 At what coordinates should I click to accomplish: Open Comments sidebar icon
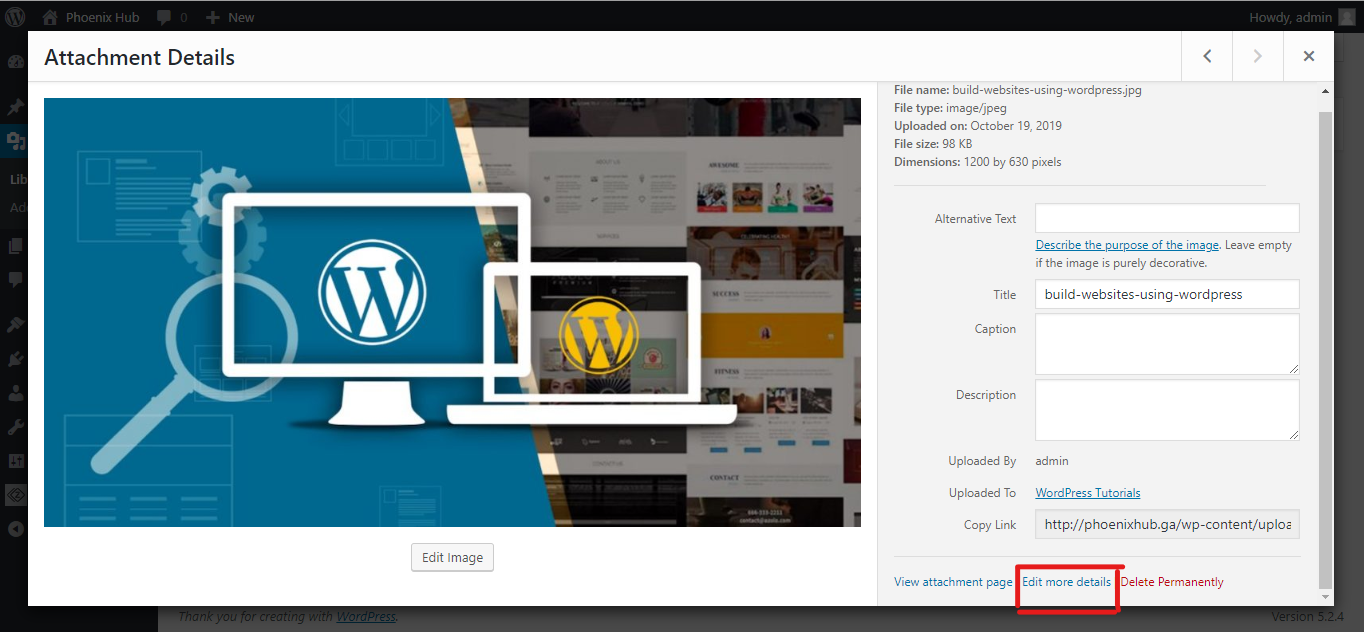pos(15,279)
